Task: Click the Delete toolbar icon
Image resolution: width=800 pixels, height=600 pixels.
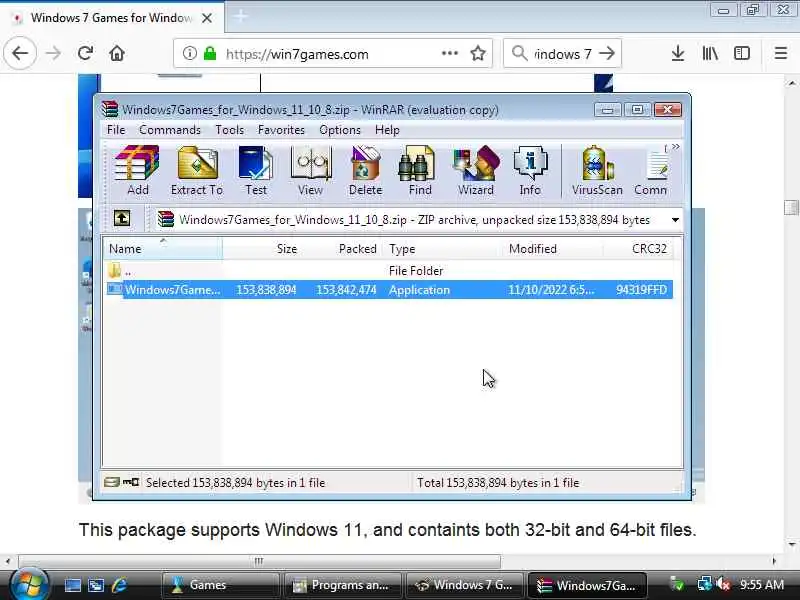Action: point(365,170)
